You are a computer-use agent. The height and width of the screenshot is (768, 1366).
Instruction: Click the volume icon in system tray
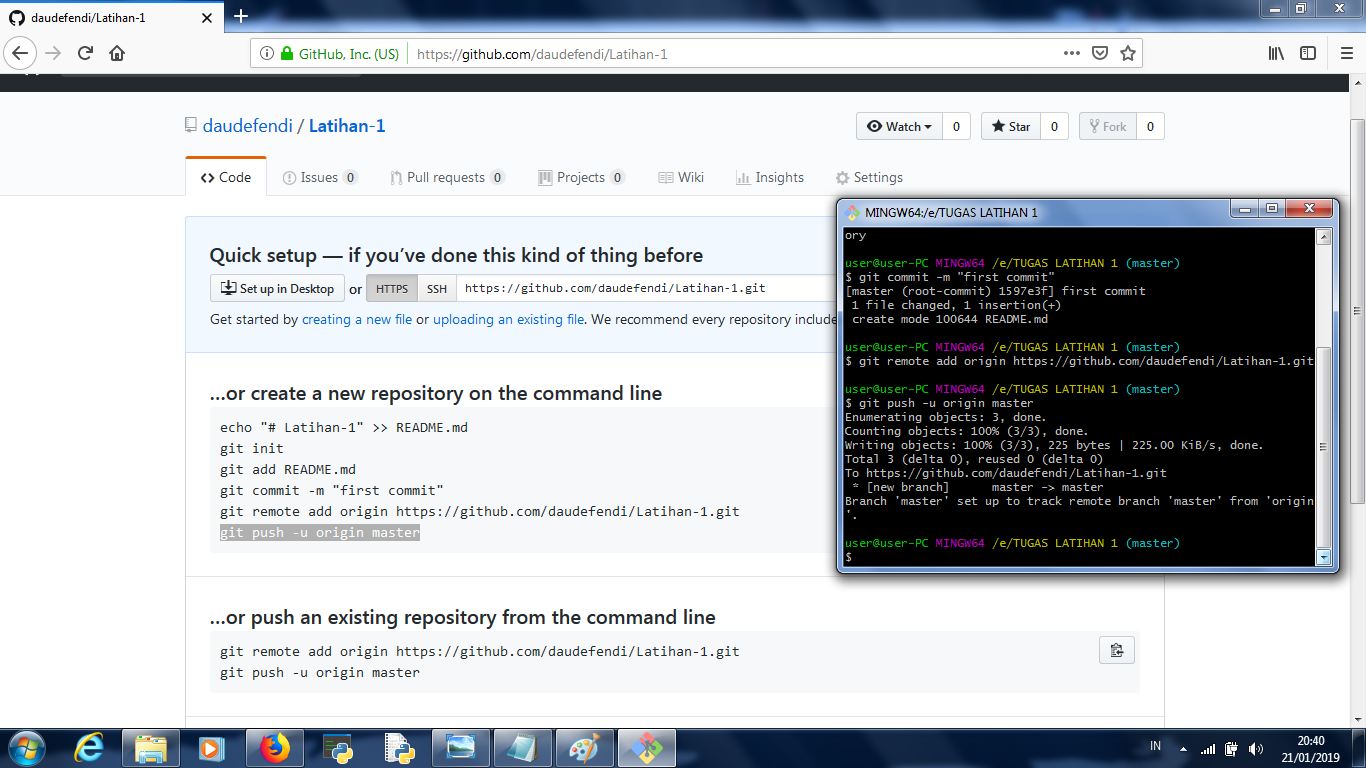coord(1256,748)
